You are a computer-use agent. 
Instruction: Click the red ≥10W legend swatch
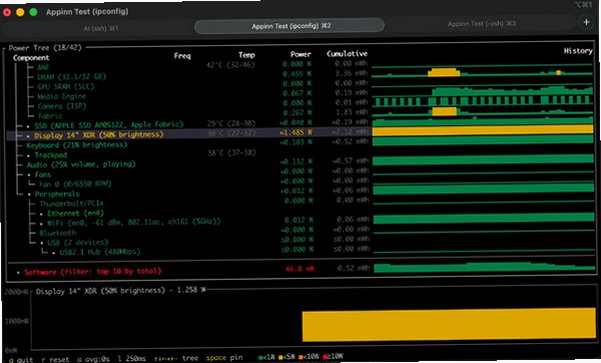coord(325,357)
